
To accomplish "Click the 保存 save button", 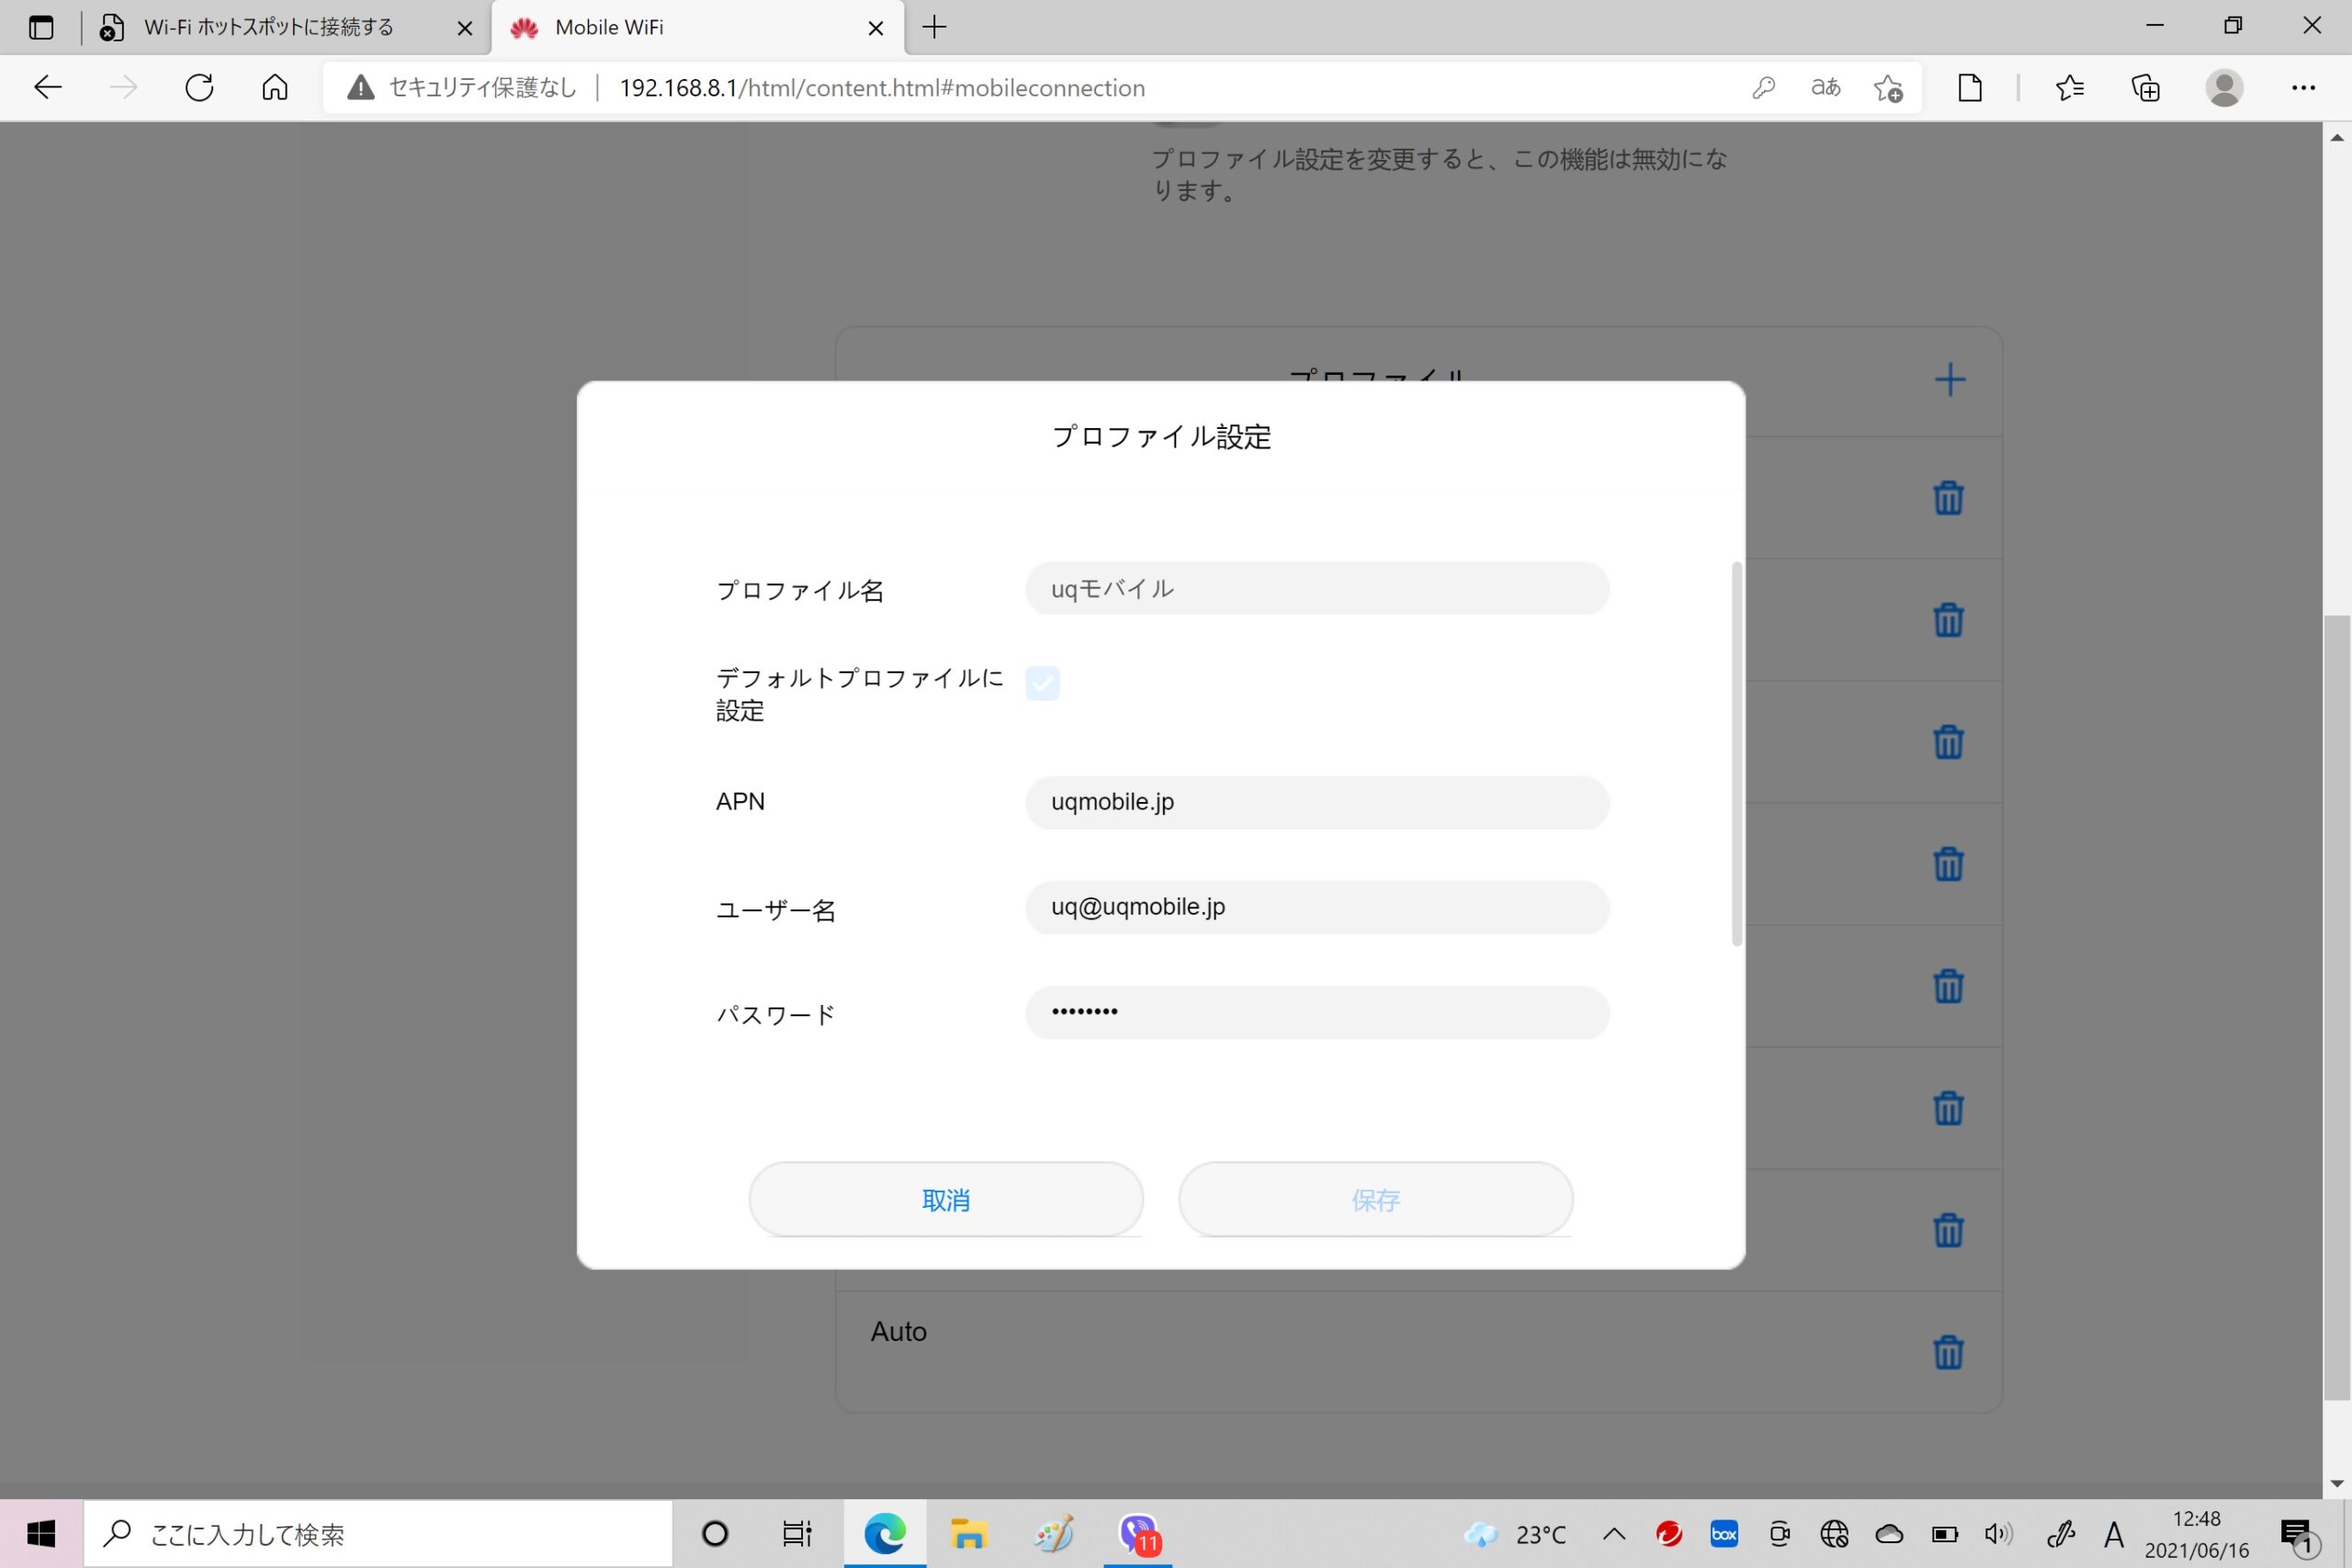I will pyautogui.click(x=1375, y=1199).
